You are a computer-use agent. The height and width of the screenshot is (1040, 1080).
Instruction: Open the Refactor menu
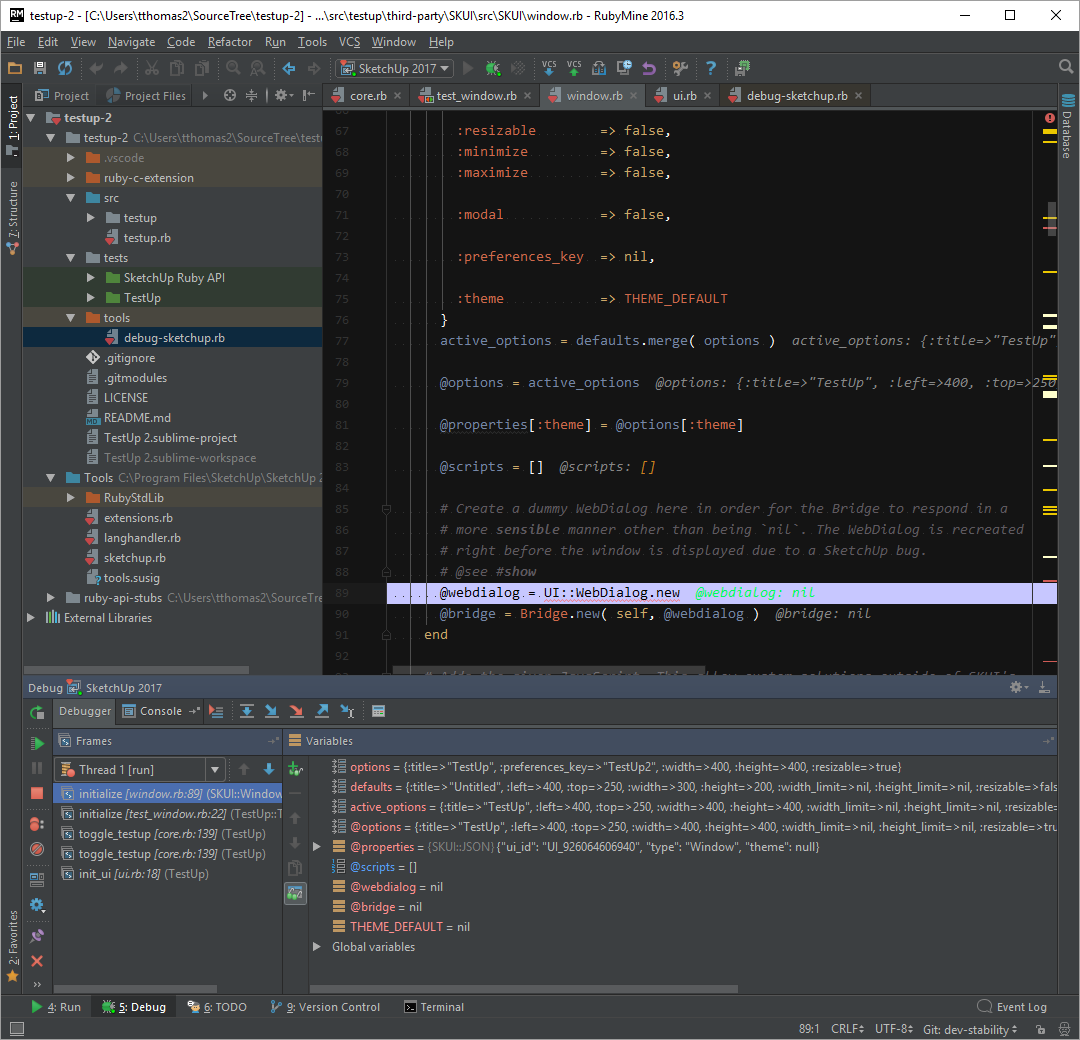(230, 42)
